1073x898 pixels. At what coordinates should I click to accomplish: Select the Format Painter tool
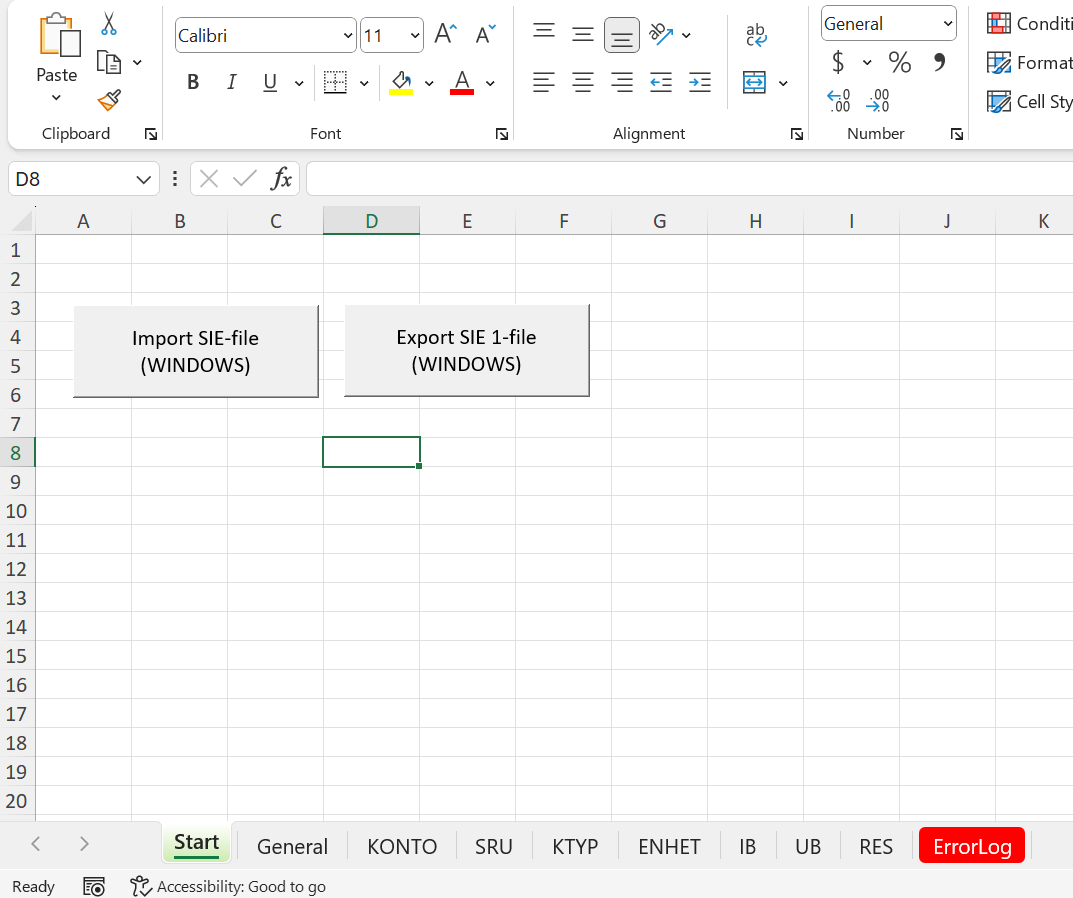pos(108,100)
